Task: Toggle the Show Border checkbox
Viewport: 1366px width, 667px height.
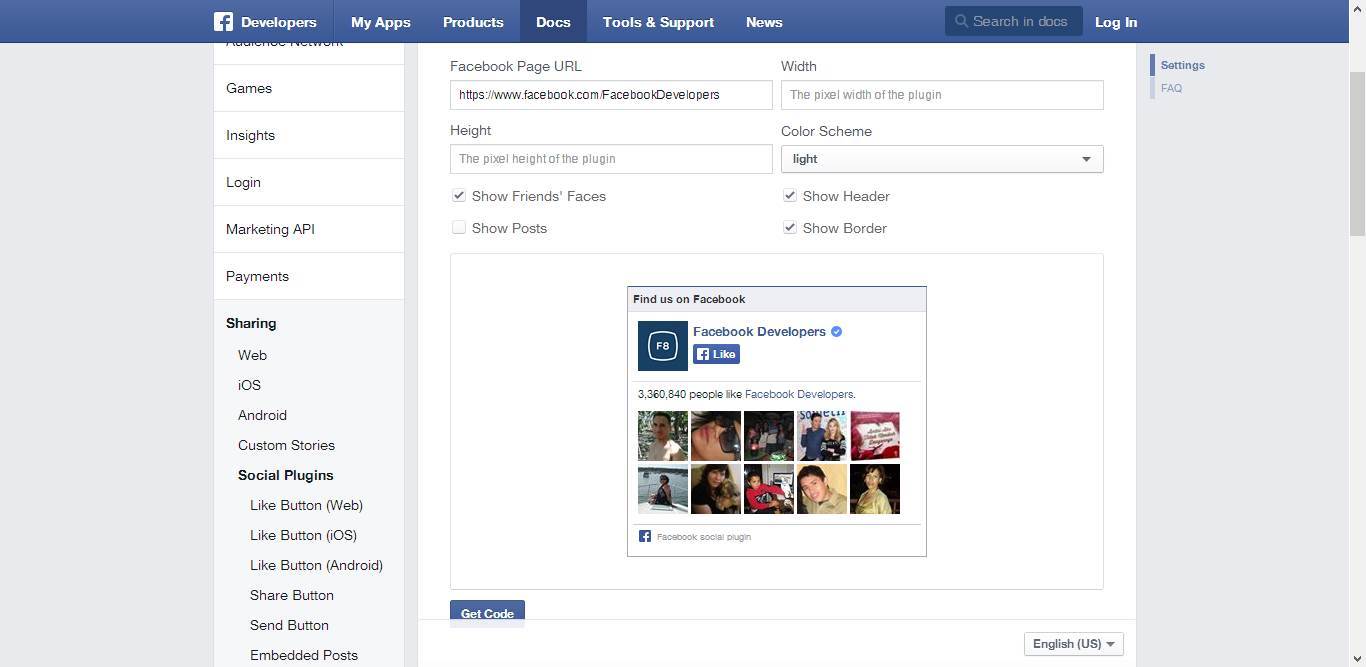Action: (x=790, y=228)
